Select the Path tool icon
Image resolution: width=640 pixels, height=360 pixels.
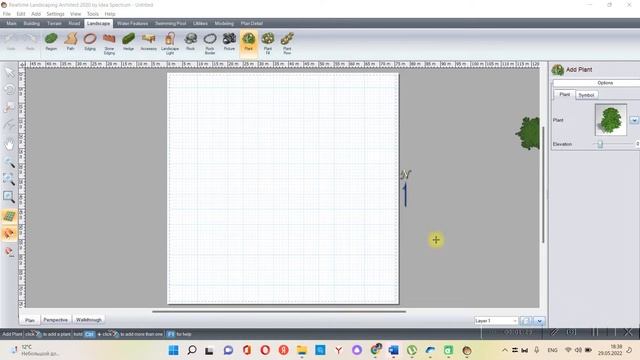[x=71, y=42]
